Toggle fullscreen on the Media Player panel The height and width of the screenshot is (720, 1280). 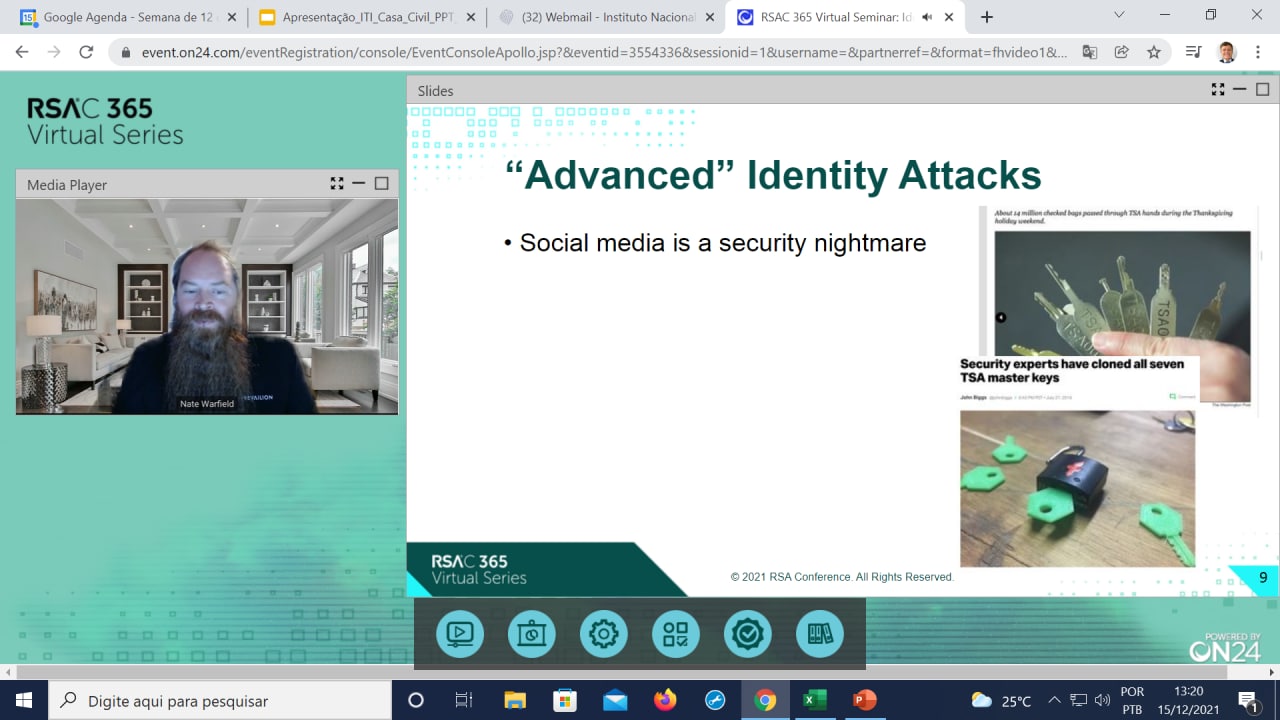[x=337, y=183]
